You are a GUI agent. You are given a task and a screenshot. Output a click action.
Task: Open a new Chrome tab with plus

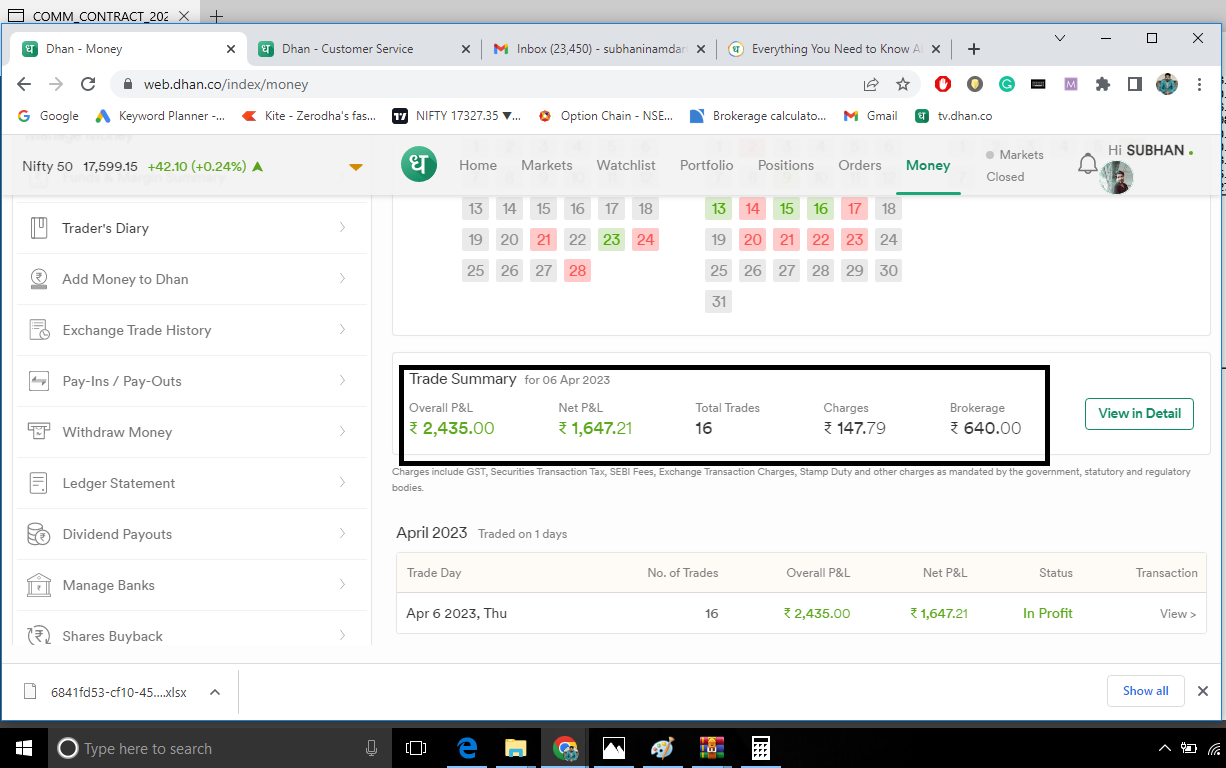tap(974, 49)
